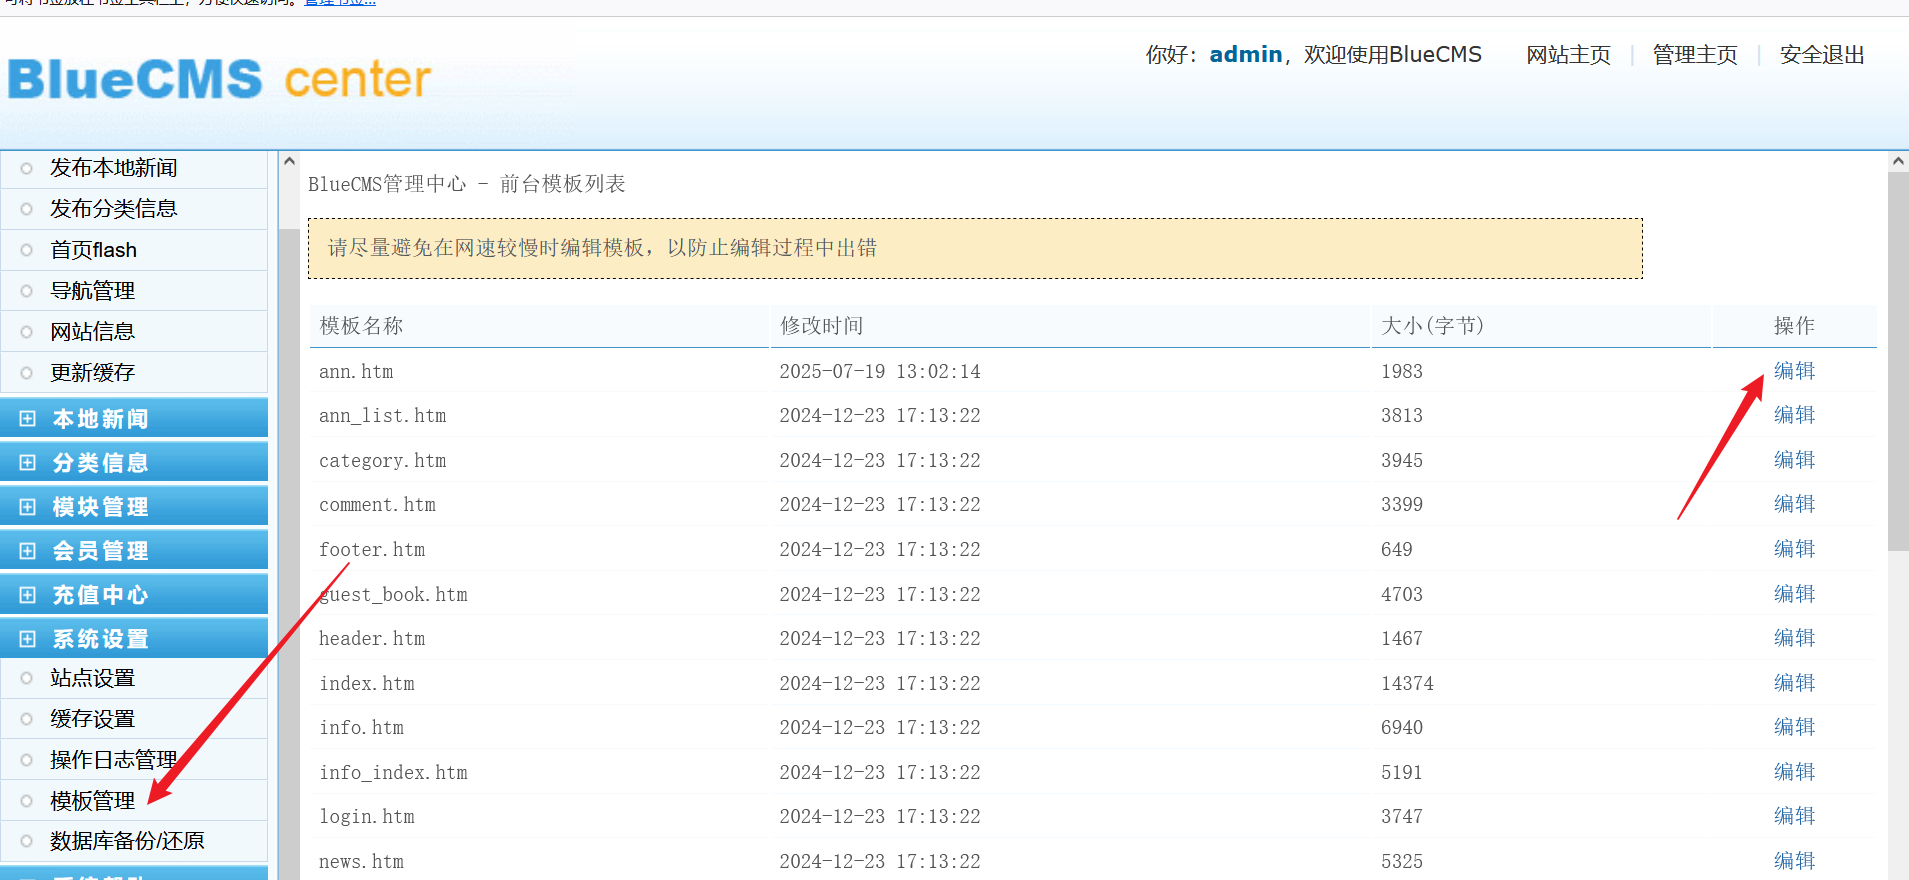
Task: Click main page scrollbar up arrow
Action: (1898, 161)
